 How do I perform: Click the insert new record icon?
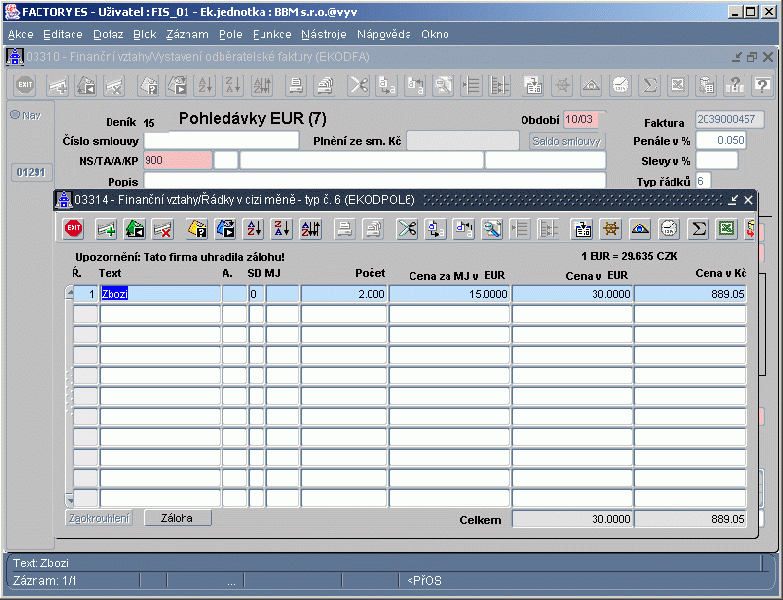[x=106, y=229]
